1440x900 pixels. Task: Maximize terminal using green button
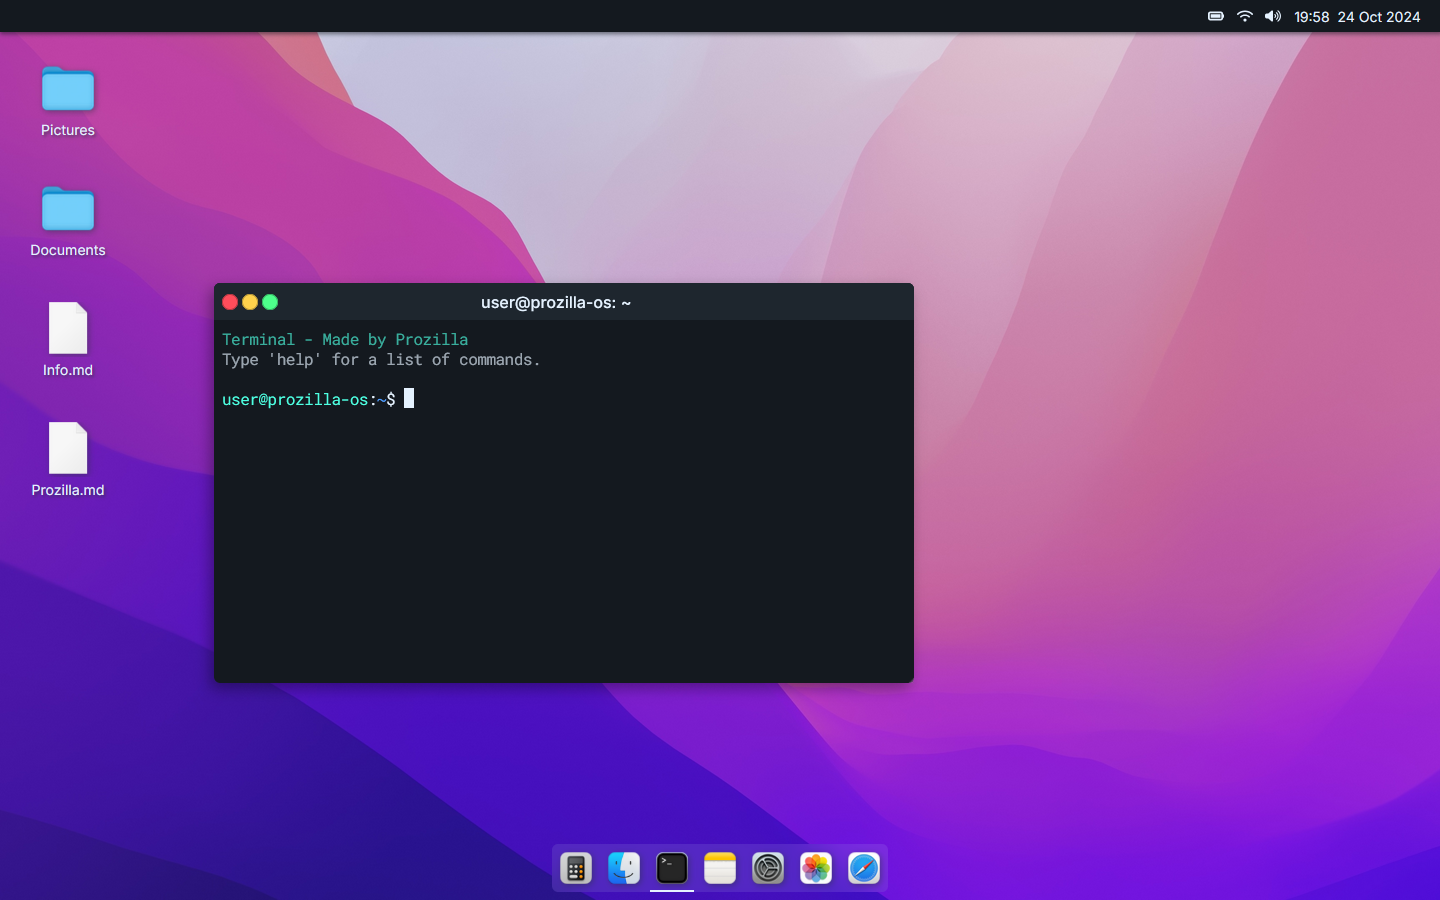point(270,302)
